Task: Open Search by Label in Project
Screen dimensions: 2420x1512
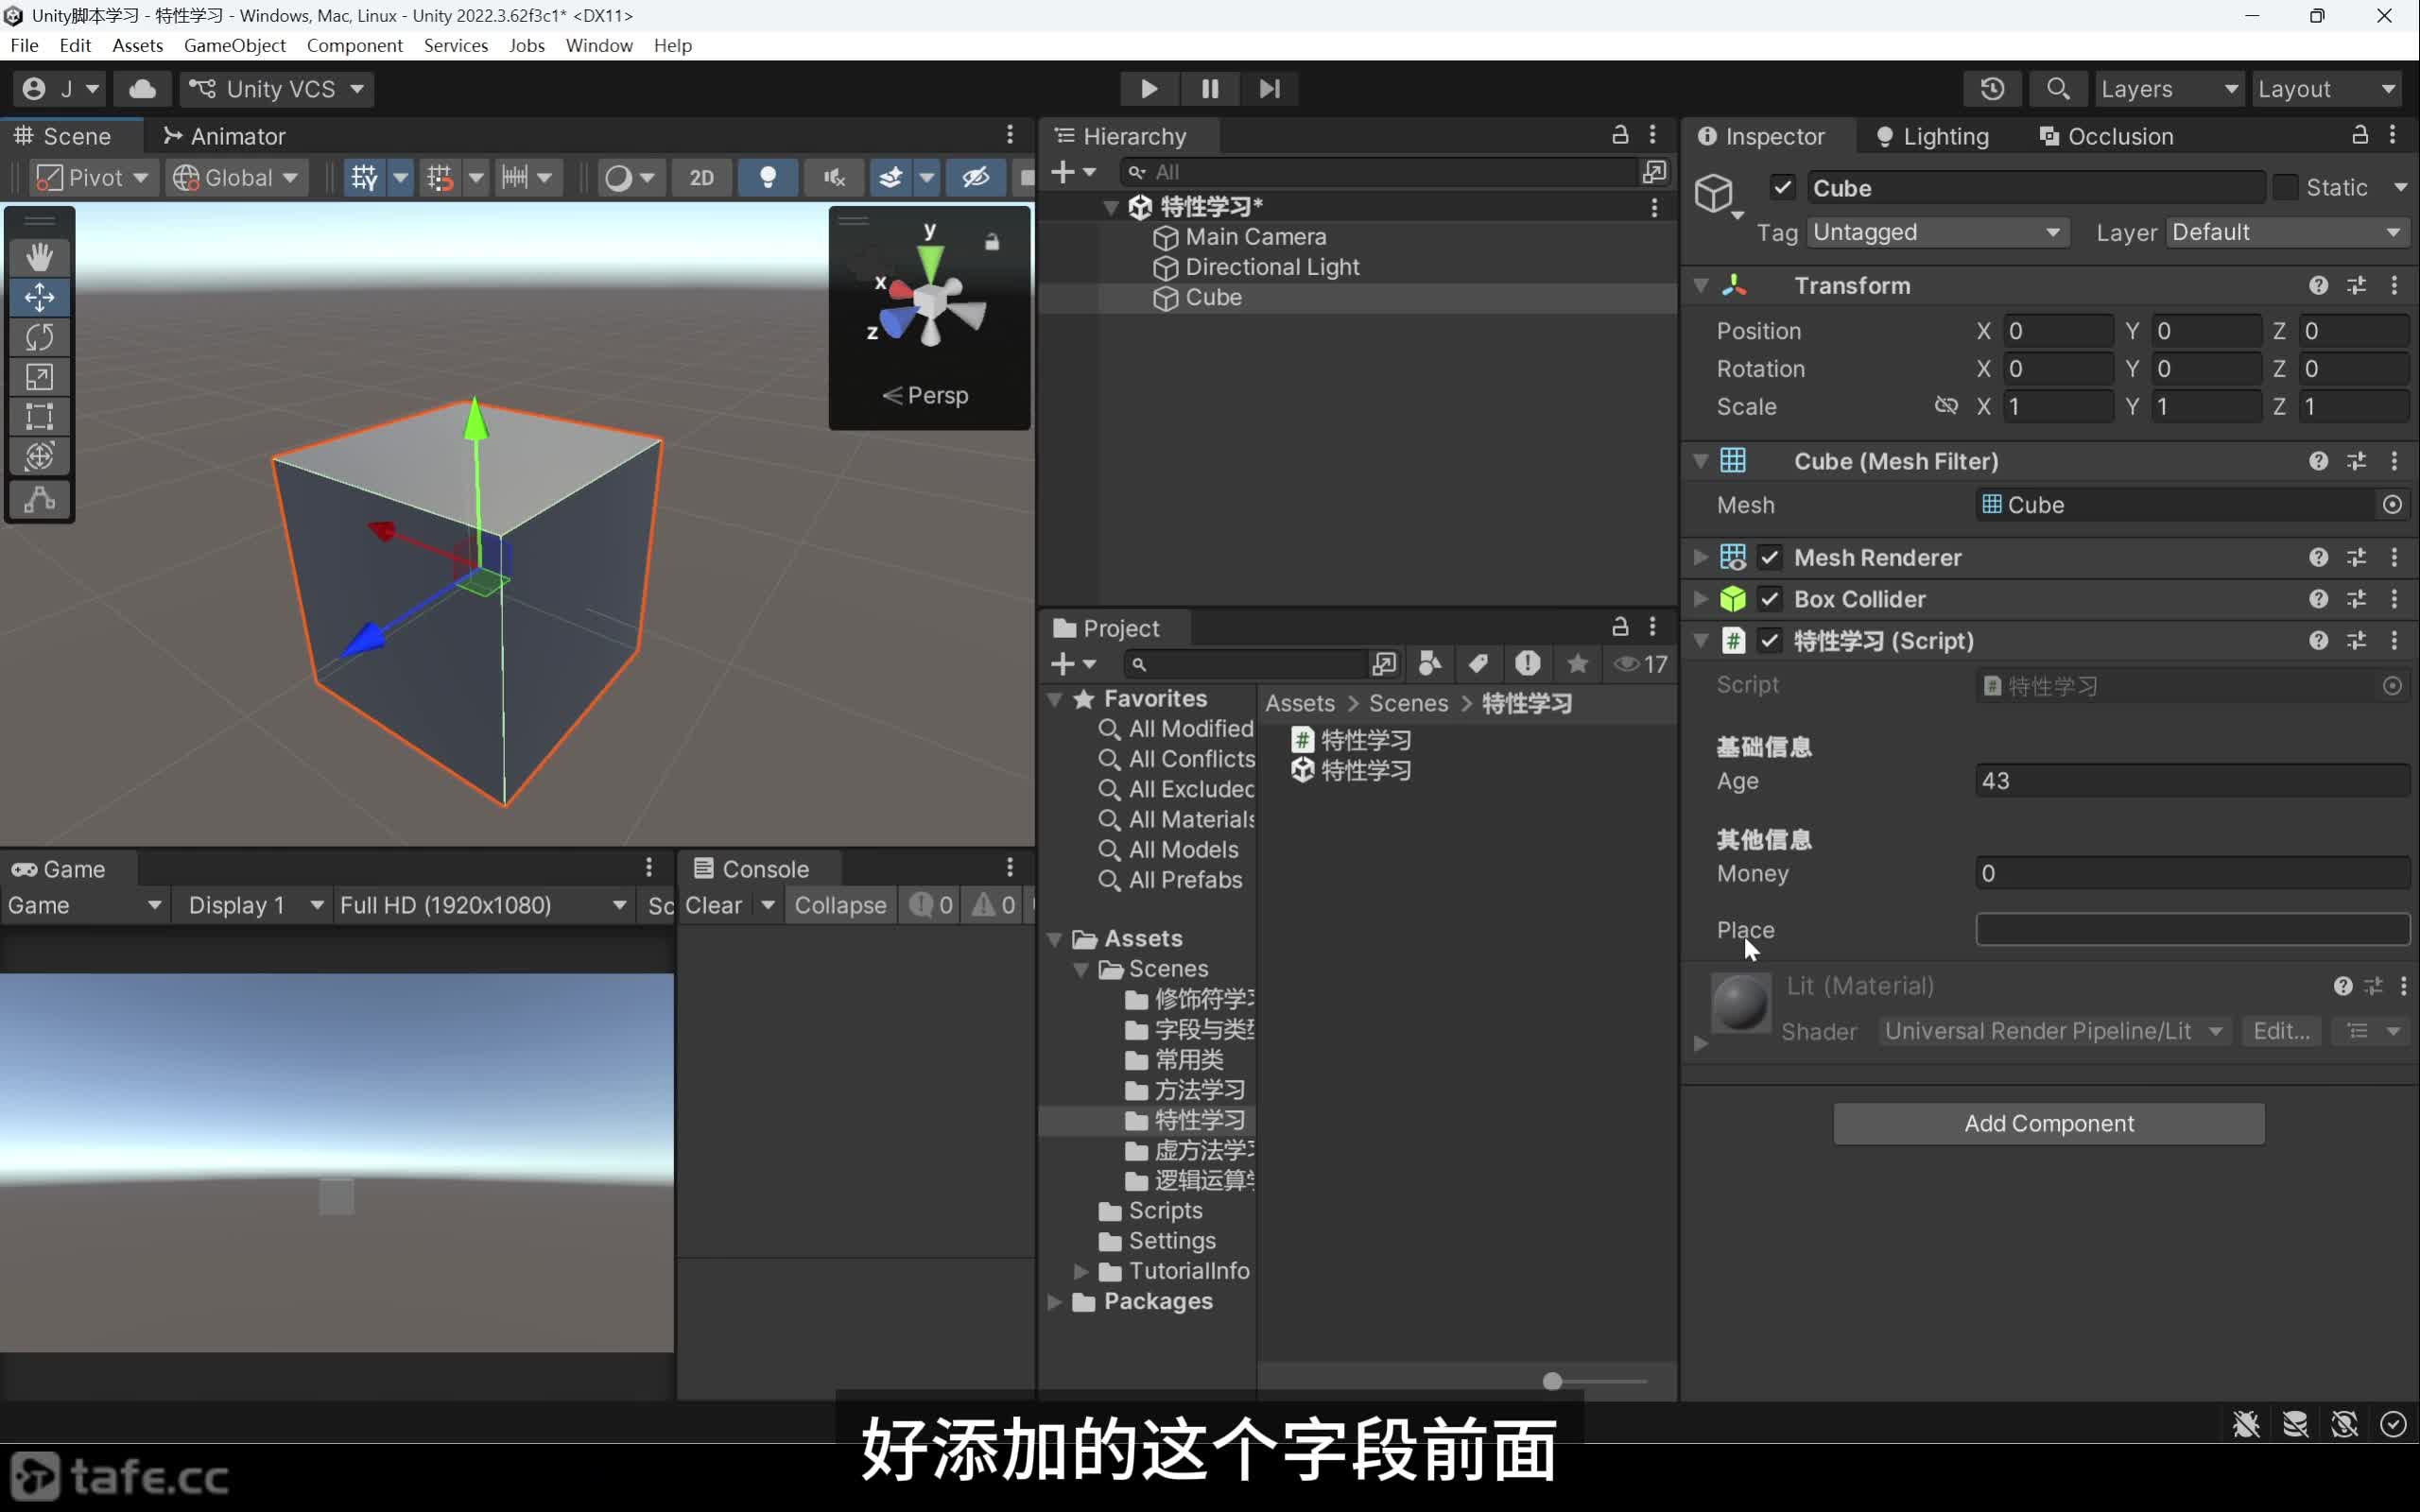Action: (1478, 664)
